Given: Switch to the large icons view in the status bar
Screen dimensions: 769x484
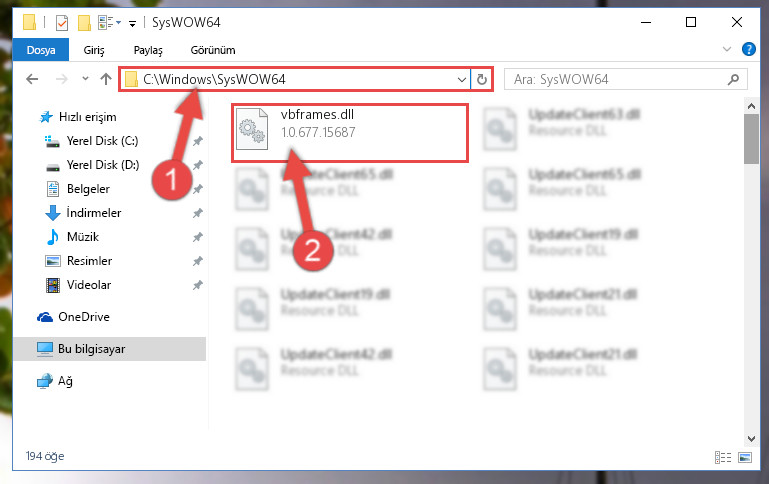Looking at the screenshot, I should [x=745, y=457].
